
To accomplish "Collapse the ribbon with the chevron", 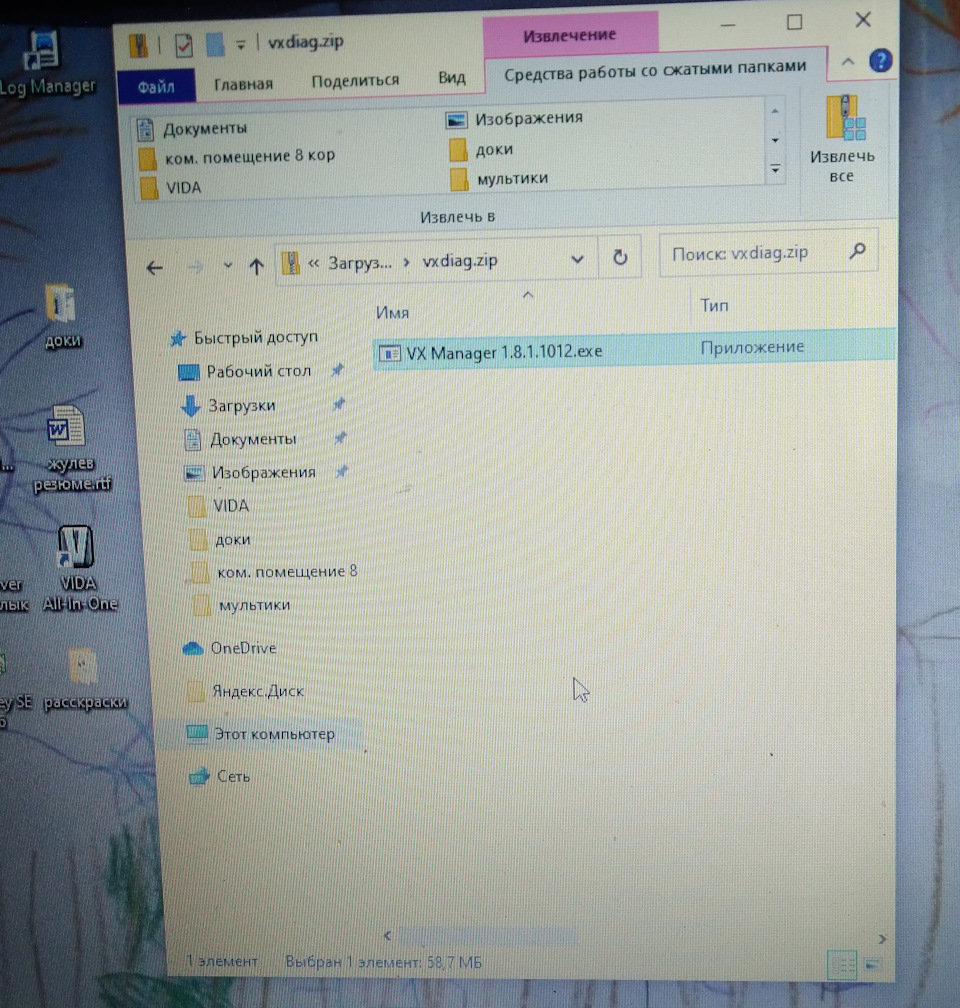I will pos(848,62).
